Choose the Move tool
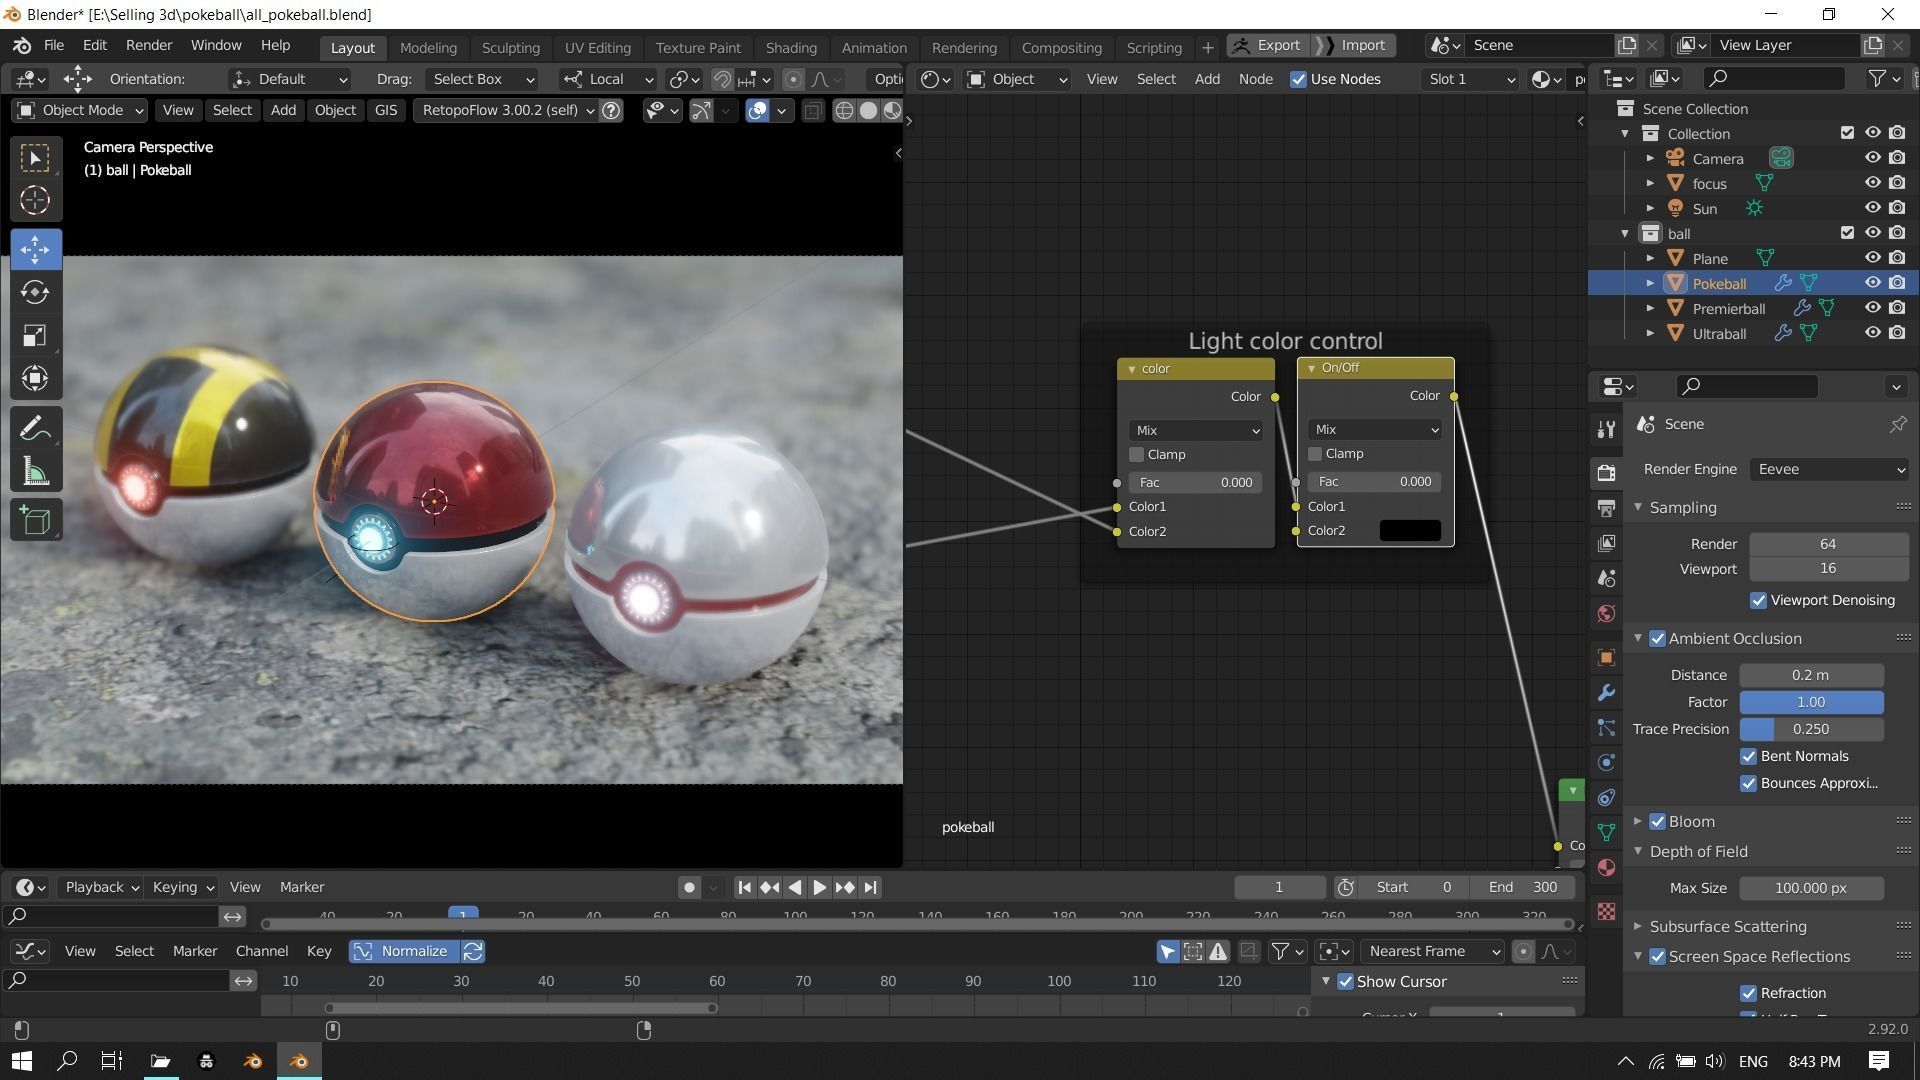The width and height of the screenshot is (1920, 1080). [36, 249]
